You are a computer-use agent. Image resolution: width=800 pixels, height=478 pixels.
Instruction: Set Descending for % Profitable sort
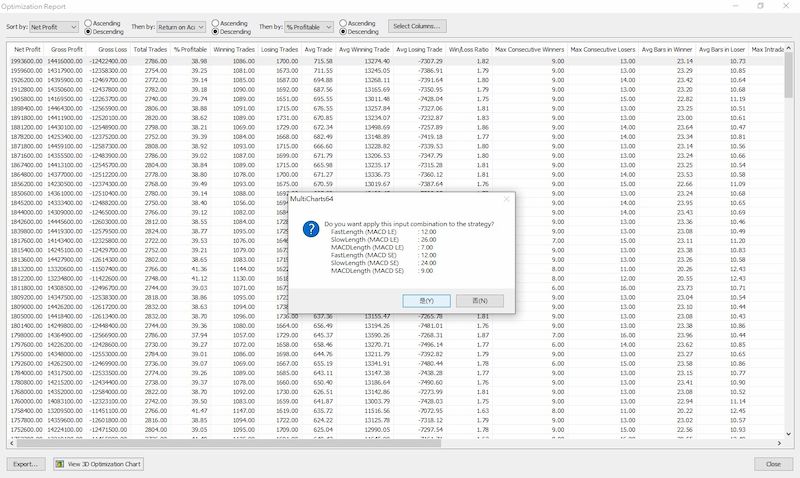click(x=343, y=32)
